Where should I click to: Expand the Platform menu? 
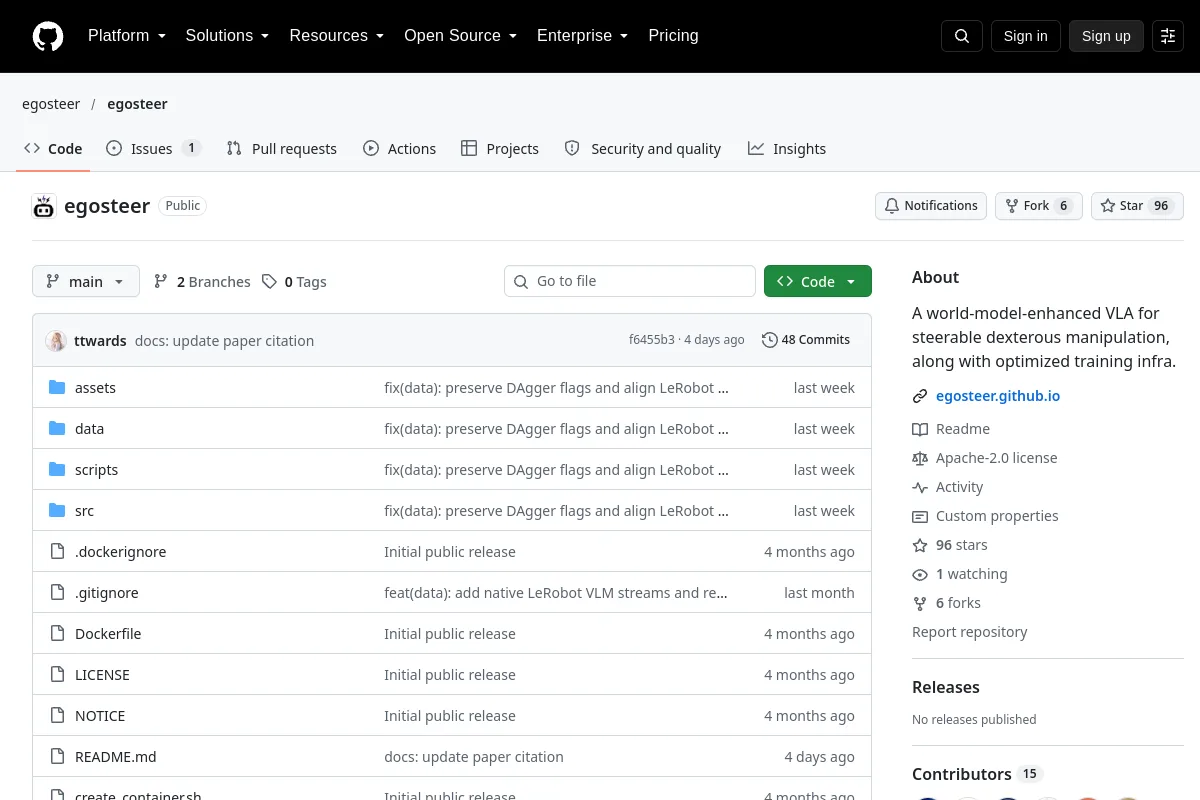pos(127,36)
